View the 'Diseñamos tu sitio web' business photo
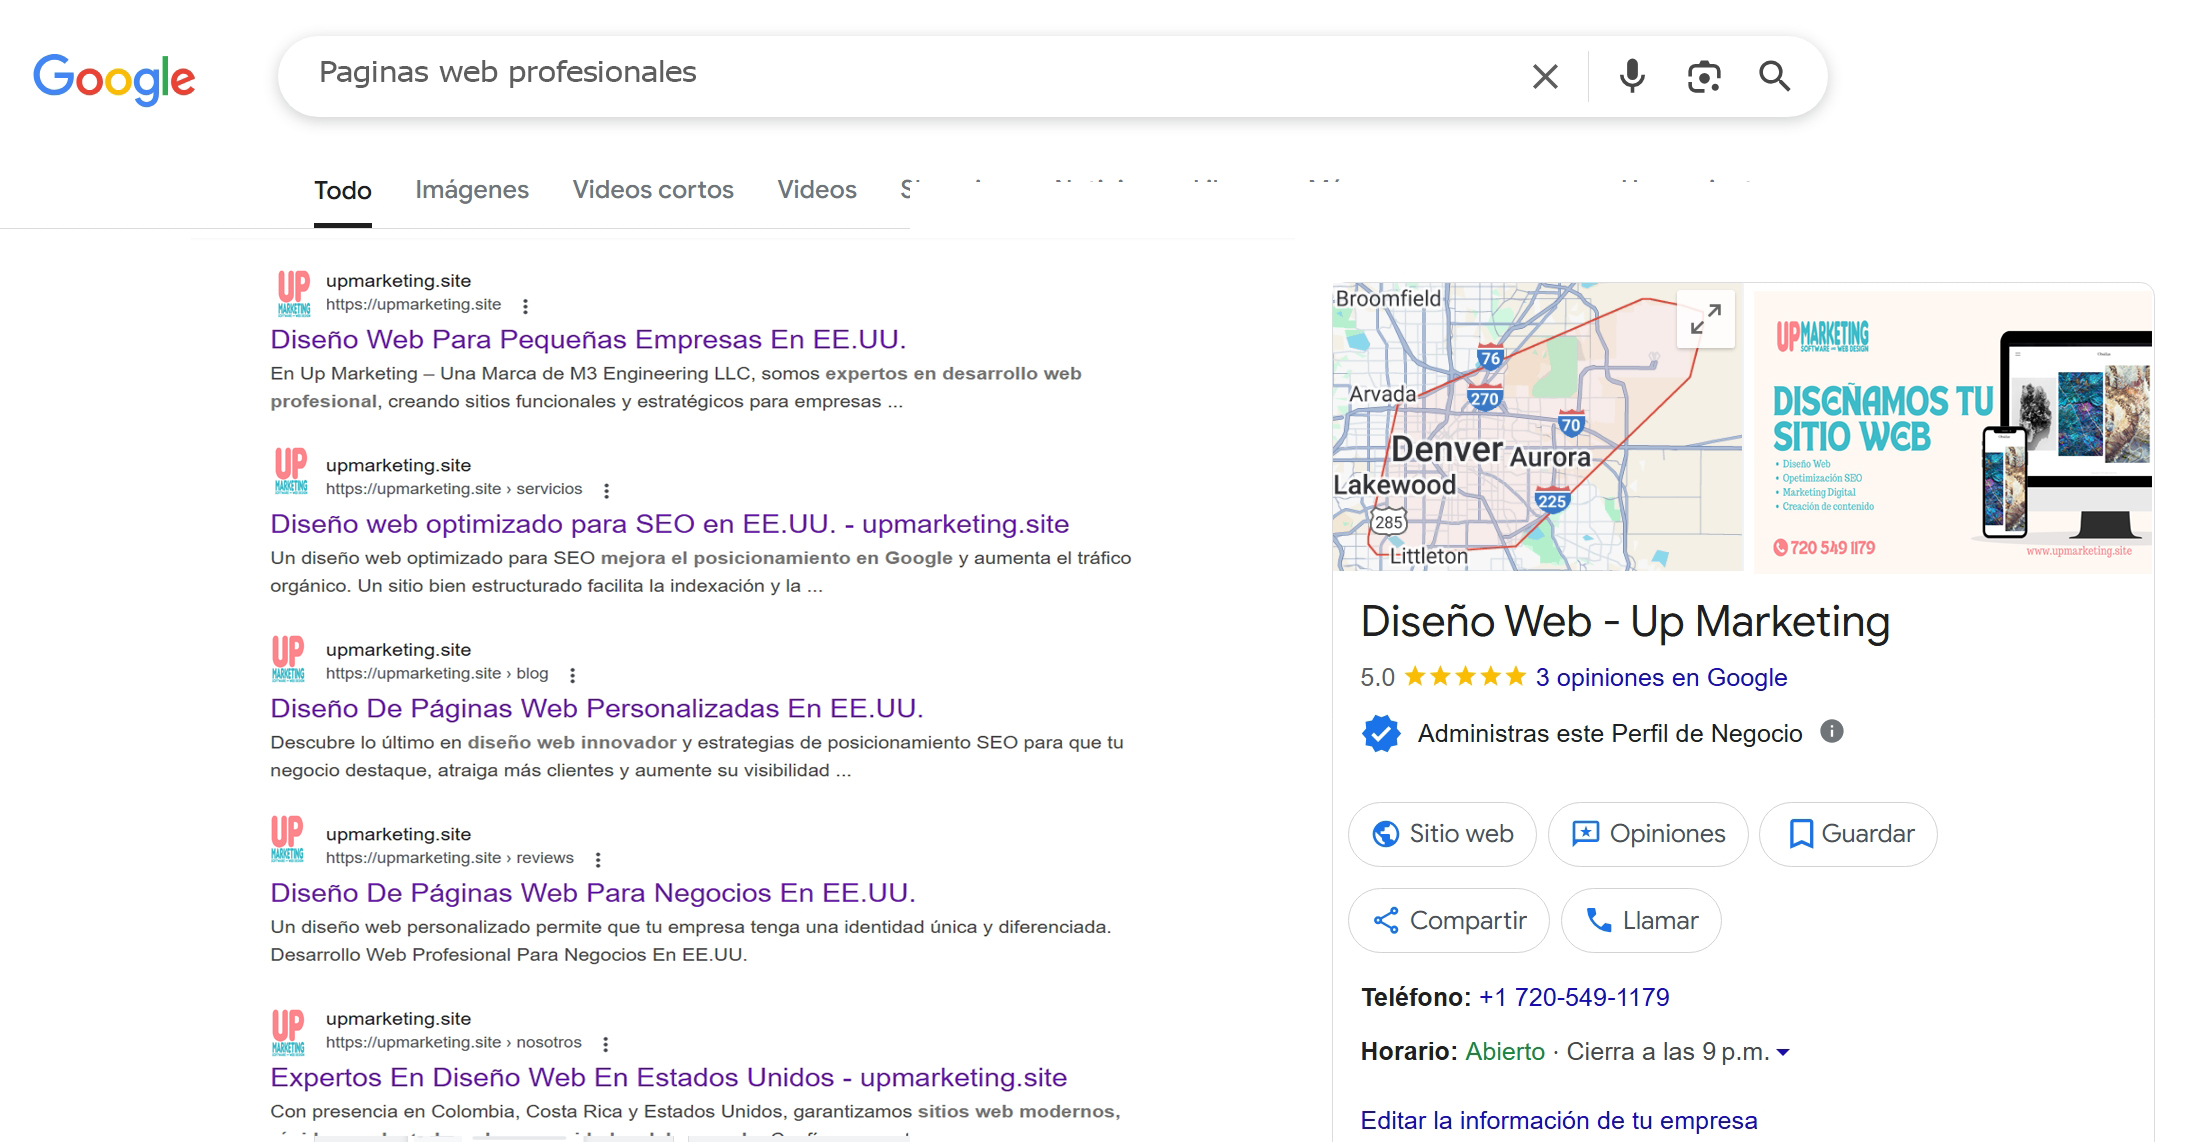2200x1142 pixels. (x=1952, y=430)
